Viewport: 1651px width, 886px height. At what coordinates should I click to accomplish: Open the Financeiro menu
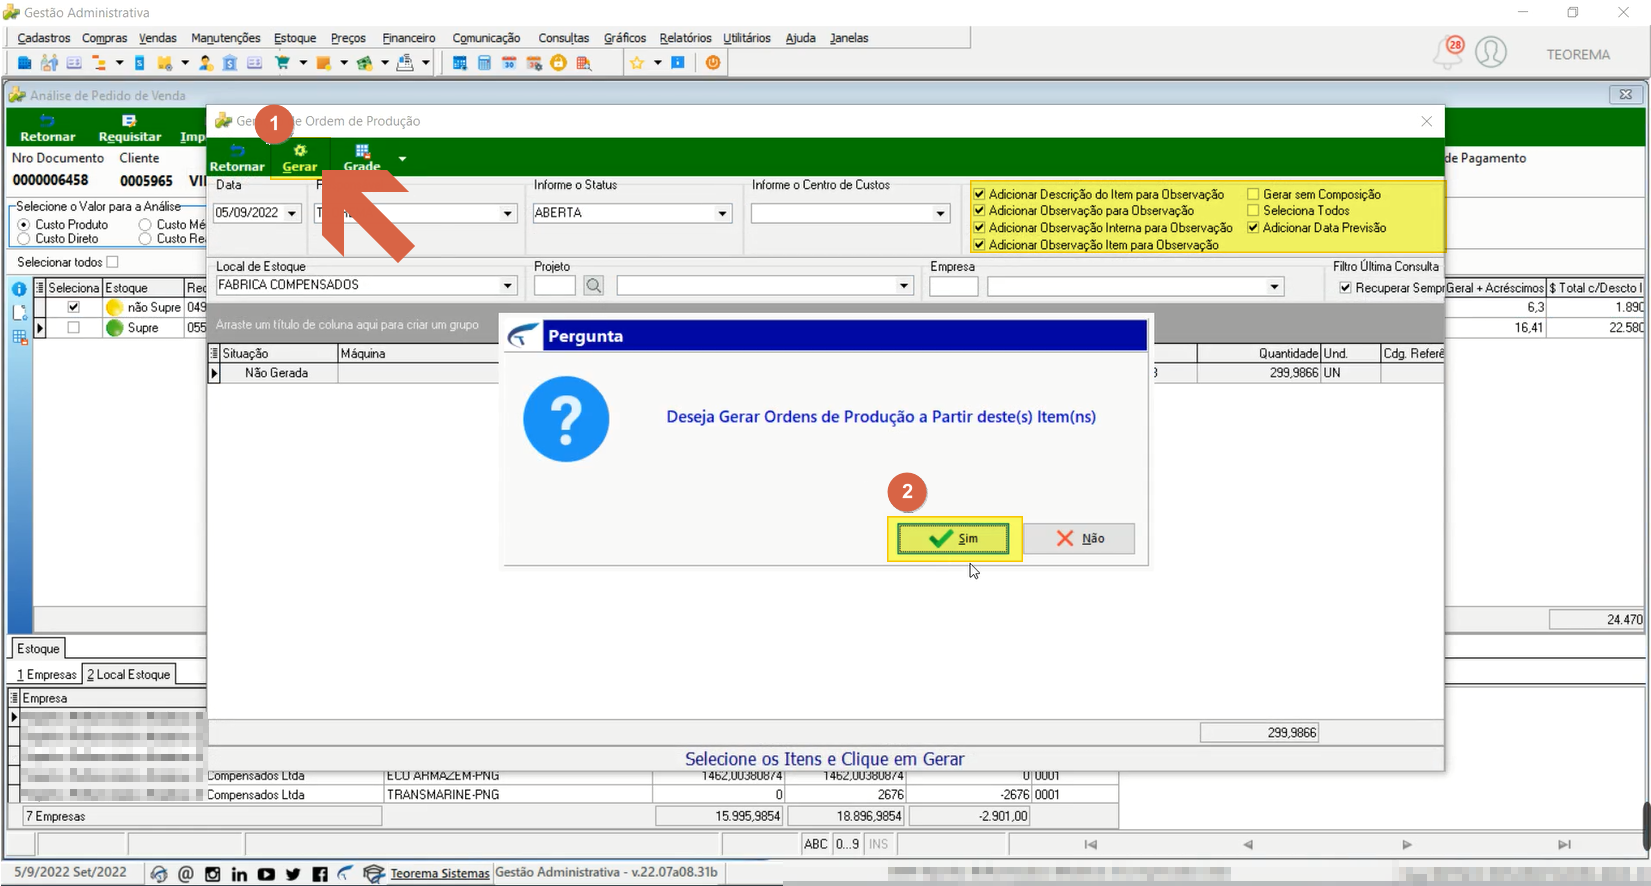click(409, 38)
